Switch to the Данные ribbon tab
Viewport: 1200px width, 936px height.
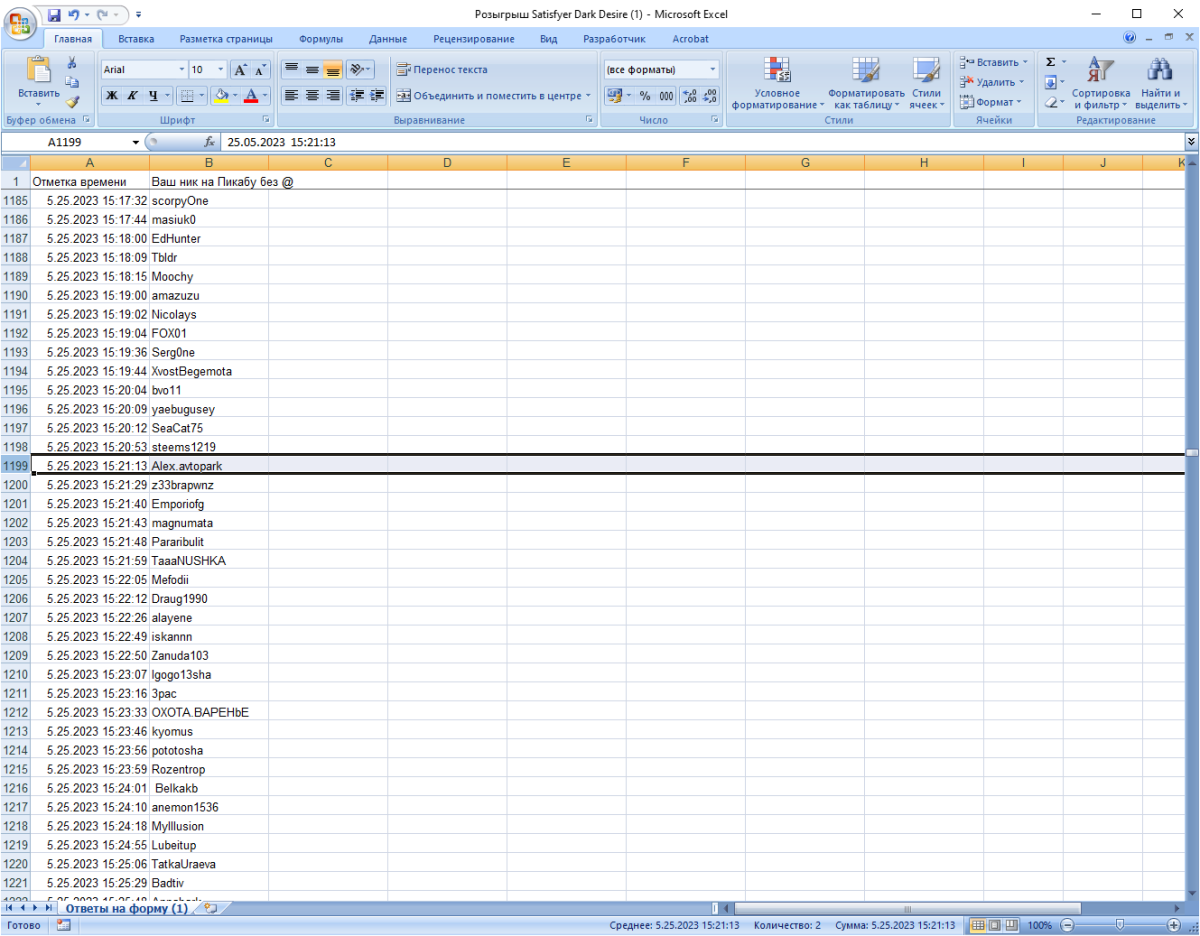pos(388,39)
